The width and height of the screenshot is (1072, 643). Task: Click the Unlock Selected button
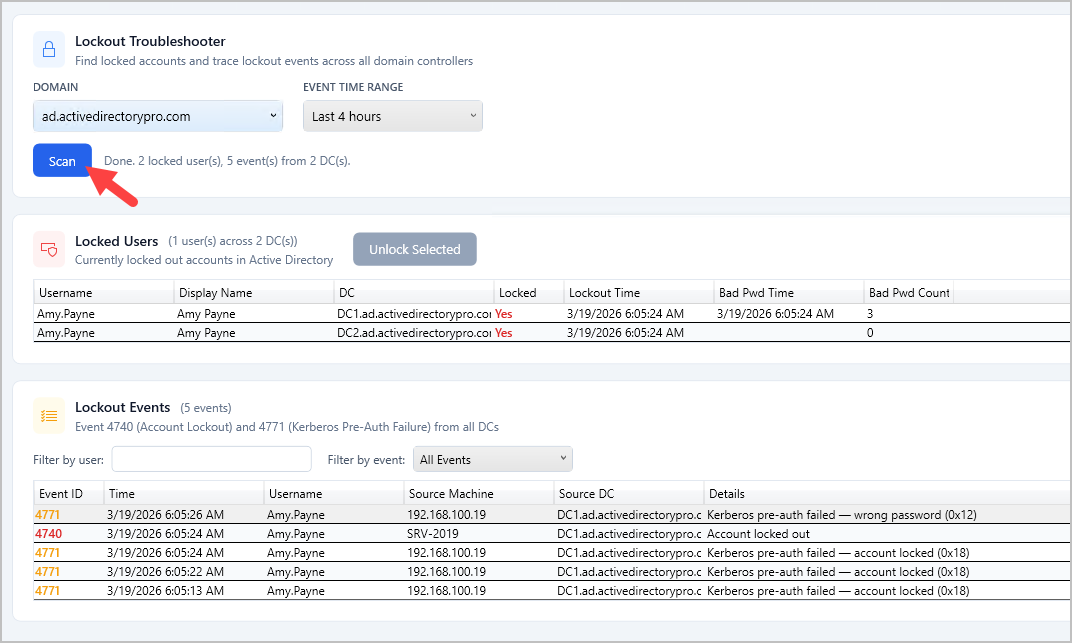pyautogui.click(x=414, y=249)
